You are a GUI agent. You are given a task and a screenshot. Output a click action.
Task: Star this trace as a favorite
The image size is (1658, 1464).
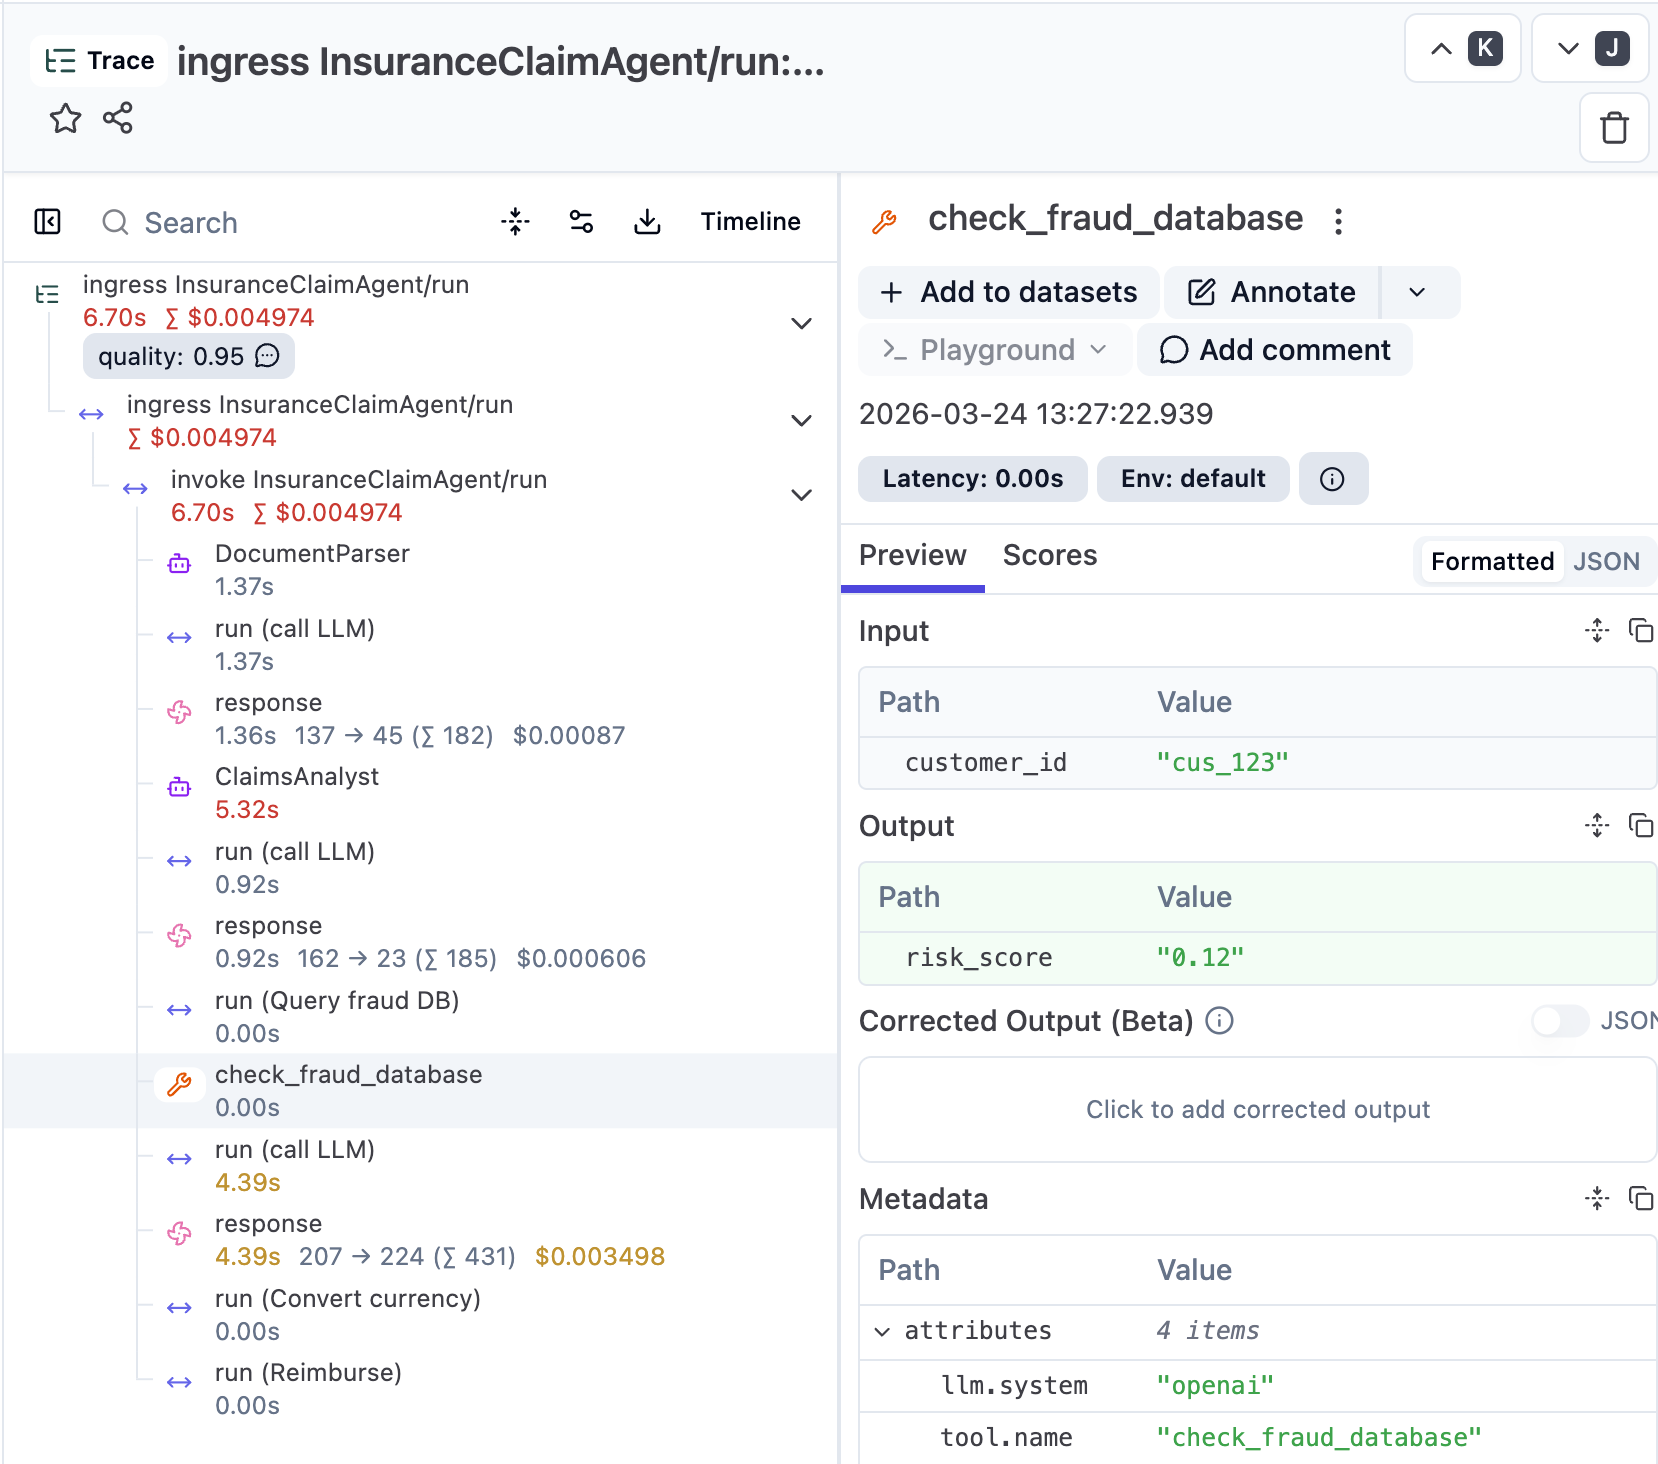[65, 119]
